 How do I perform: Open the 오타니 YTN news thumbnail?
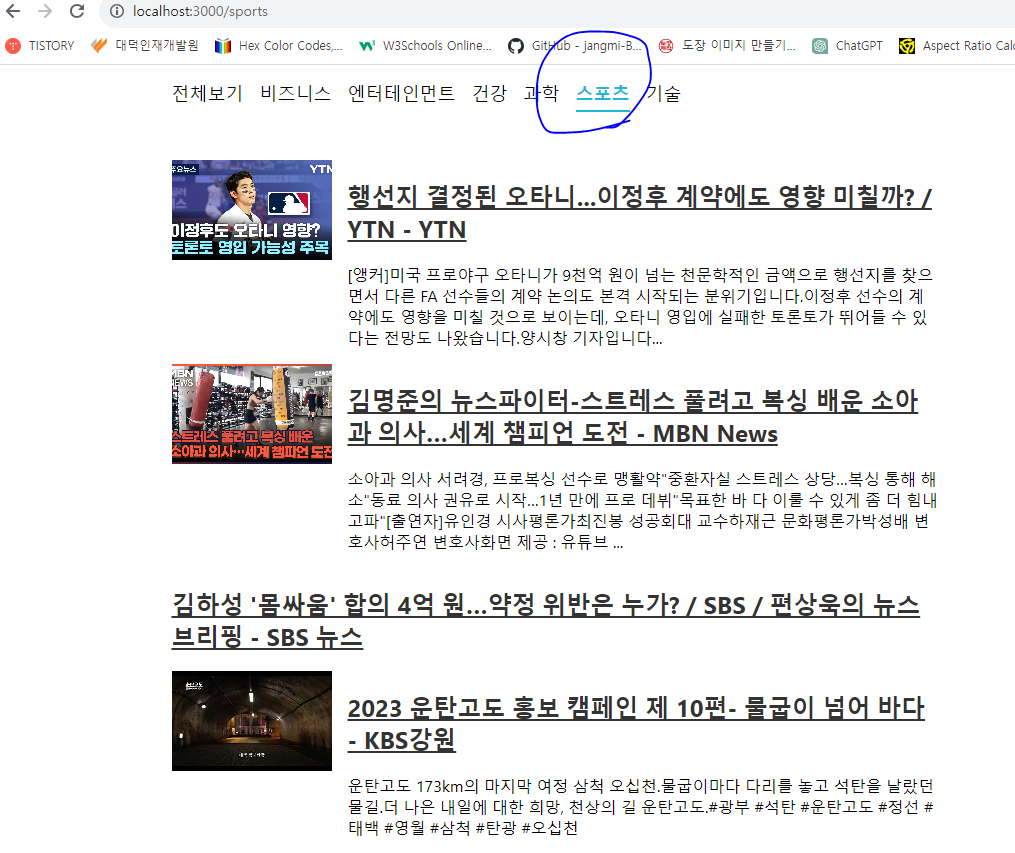point(252,210)
